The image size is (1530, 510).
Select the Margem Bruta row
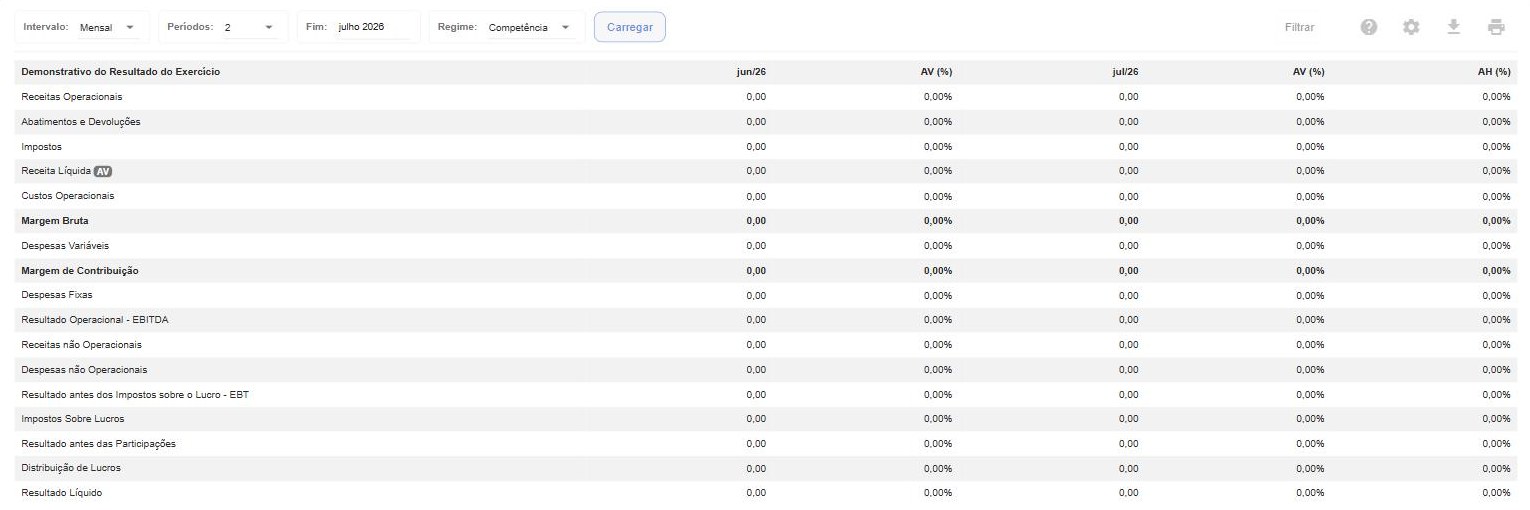[x=765, y=221]
